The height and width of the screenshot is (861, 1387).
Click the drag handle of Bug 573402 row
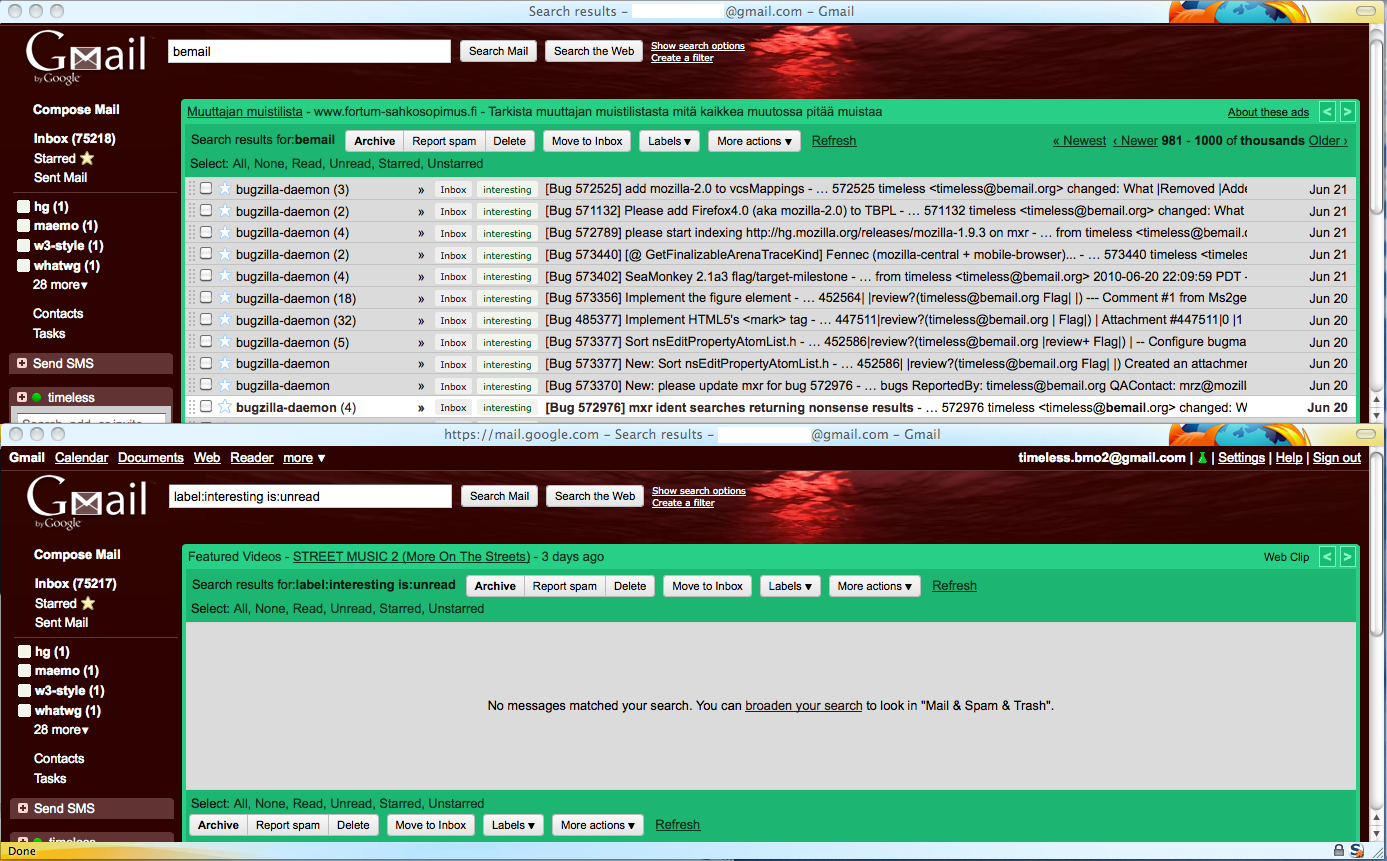point(191,276)
